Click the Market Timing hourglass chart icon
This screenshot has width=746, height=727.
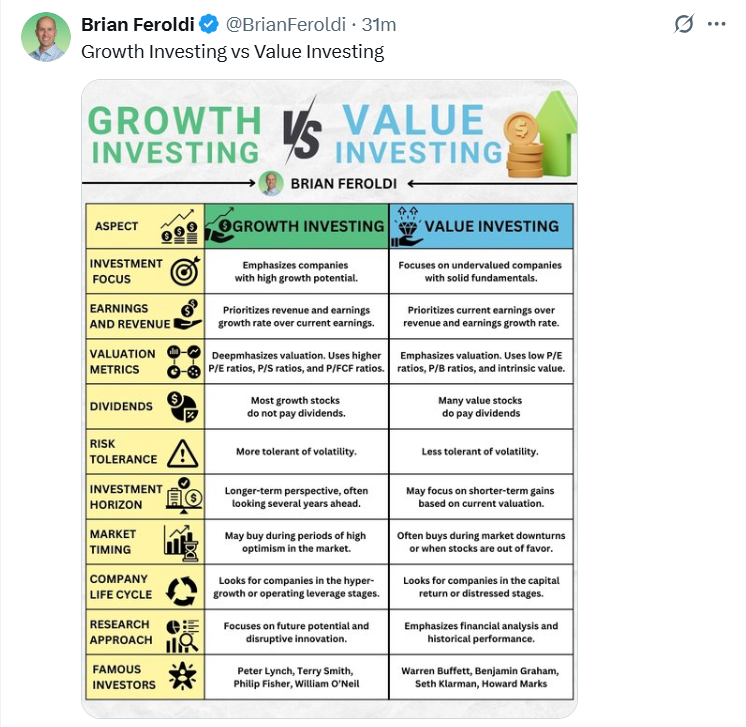181,543
